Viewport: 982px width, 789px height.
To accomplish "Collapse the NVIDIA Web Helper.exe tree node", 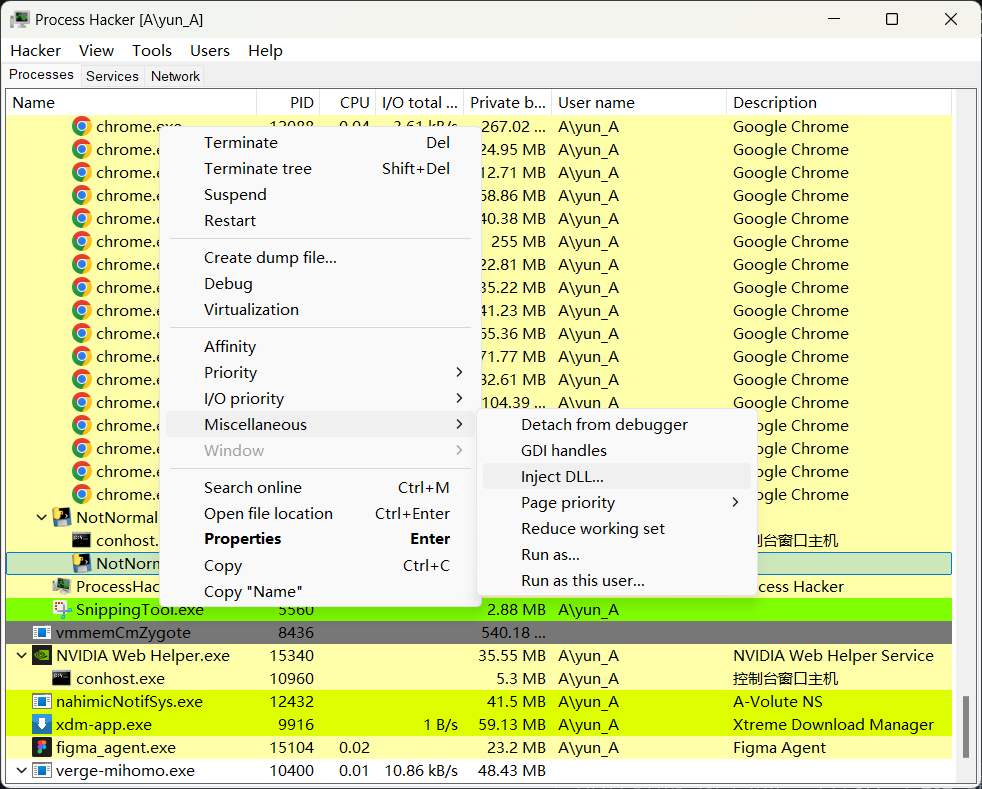I will tap(22, 656).
